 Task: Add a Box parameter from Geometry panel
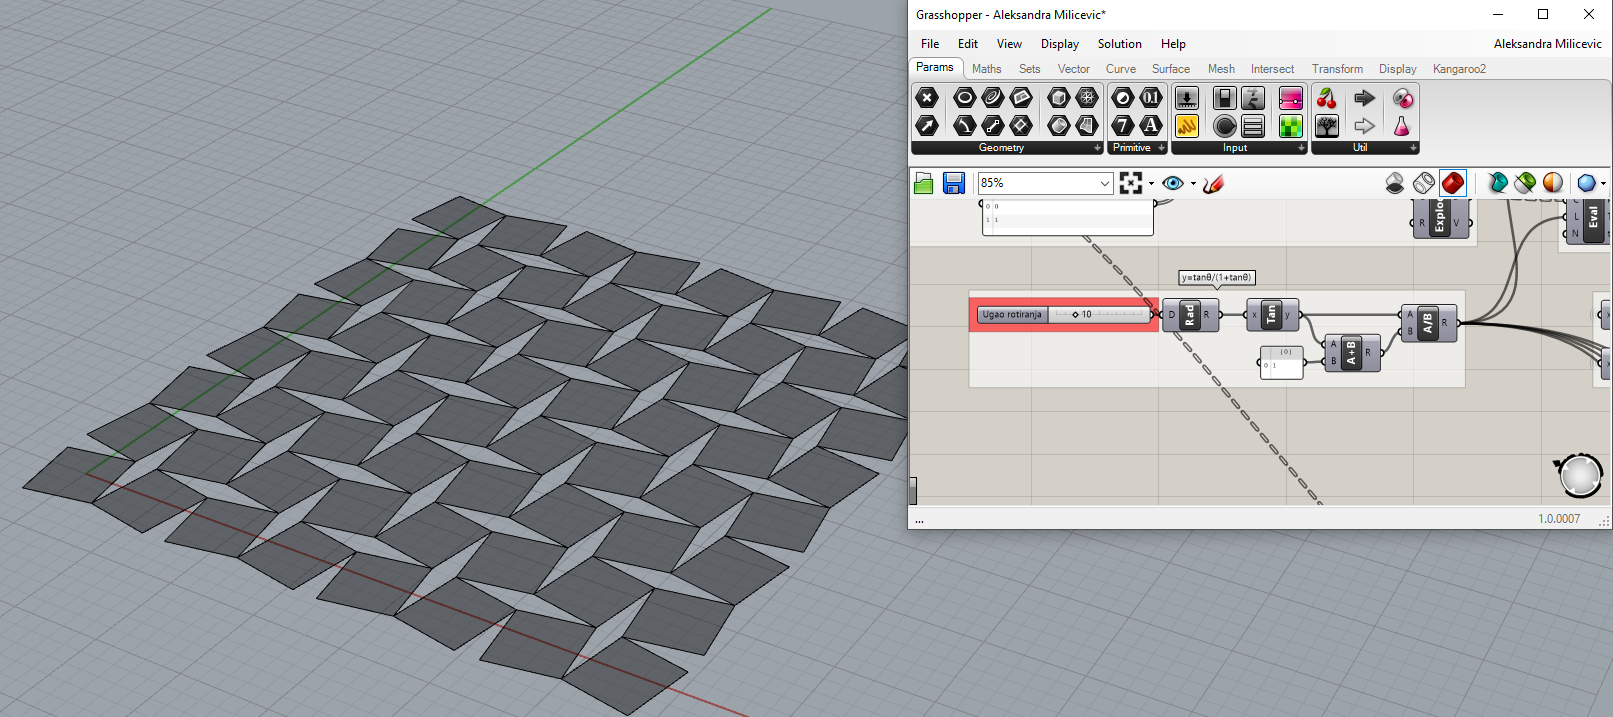[x=1059, y=97]
